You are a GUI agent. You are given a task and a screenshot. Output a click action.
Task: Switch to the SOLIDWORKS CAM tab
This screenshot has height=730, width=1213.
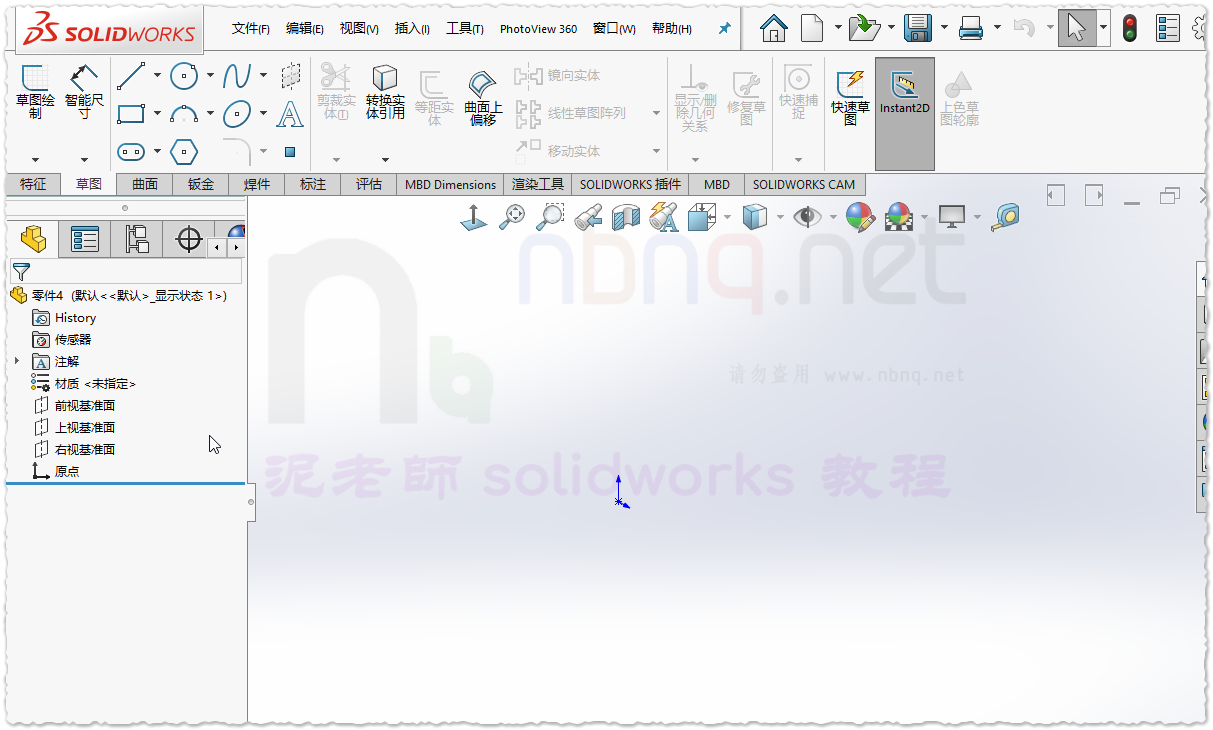pyautogui.click(x=804, y=184)
